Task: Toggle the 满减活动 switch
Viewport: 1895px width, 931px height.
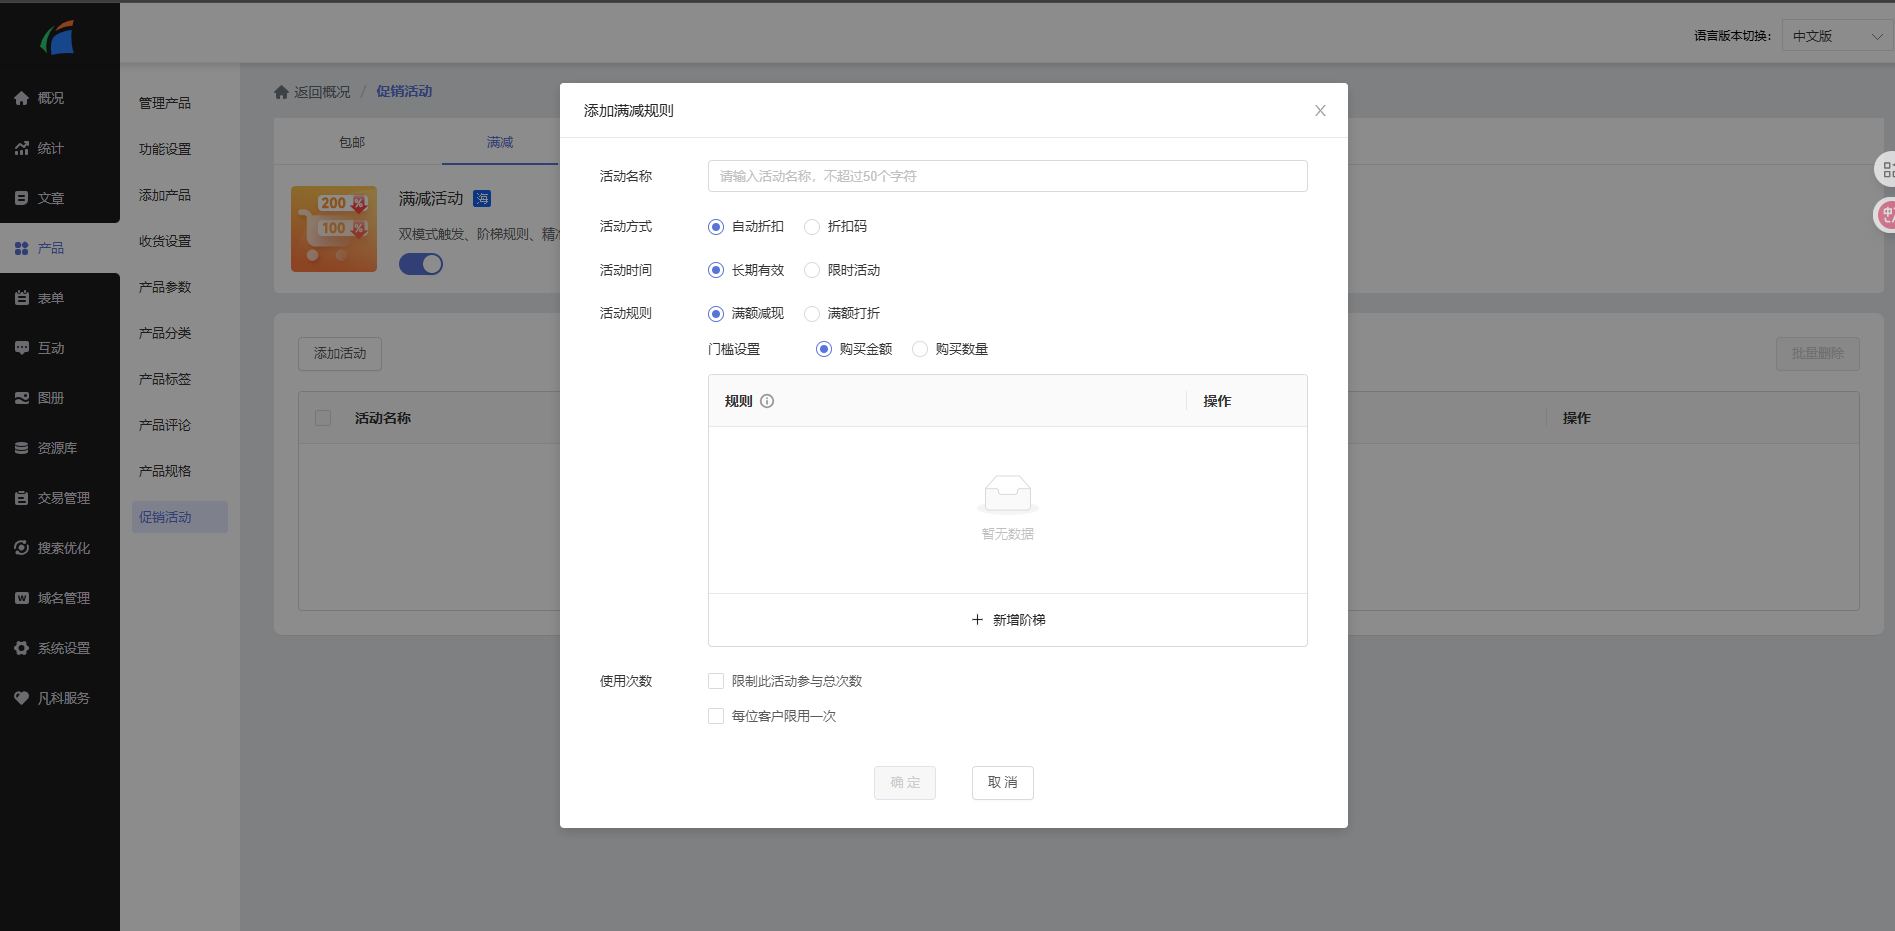Action: tap(421, 264)
